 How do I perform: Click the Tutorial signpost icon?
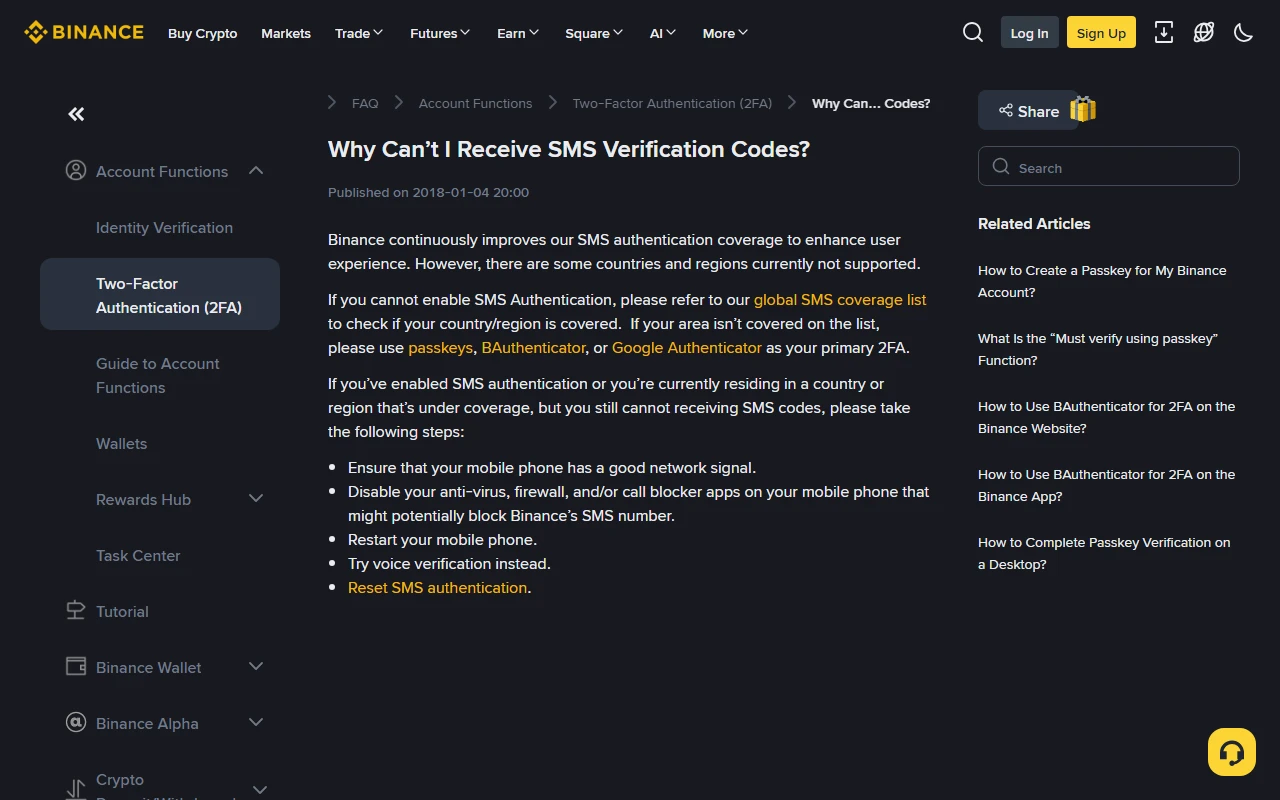(x=76, y=610)
